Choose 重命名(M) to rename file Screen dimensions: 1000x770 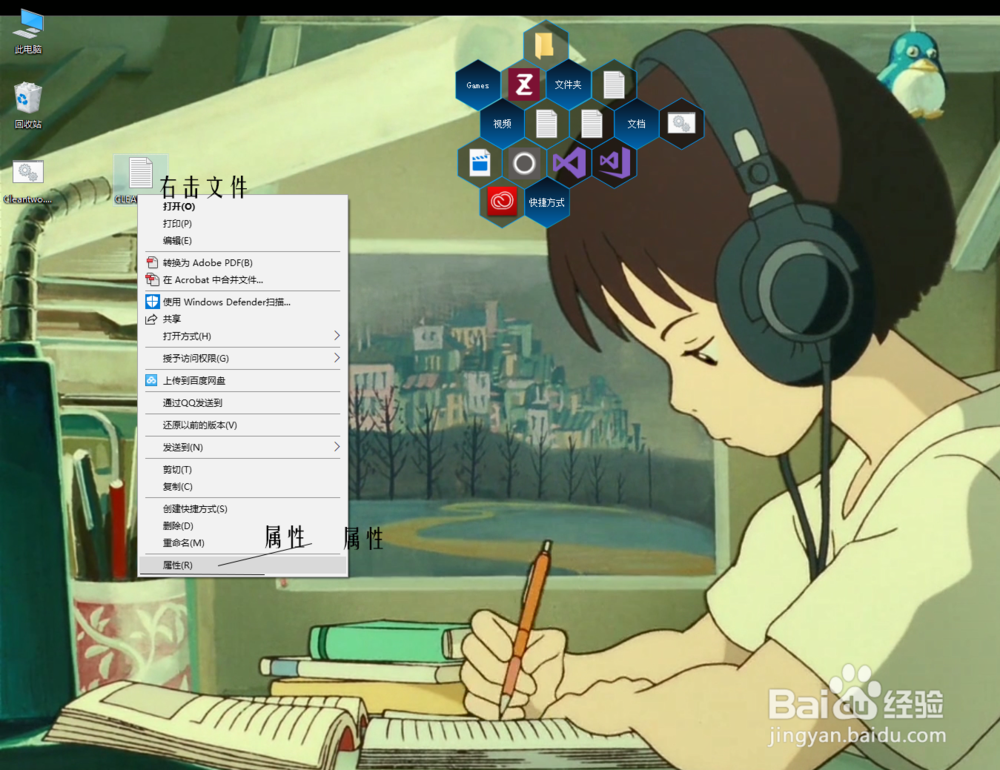[x=243, y=543]
